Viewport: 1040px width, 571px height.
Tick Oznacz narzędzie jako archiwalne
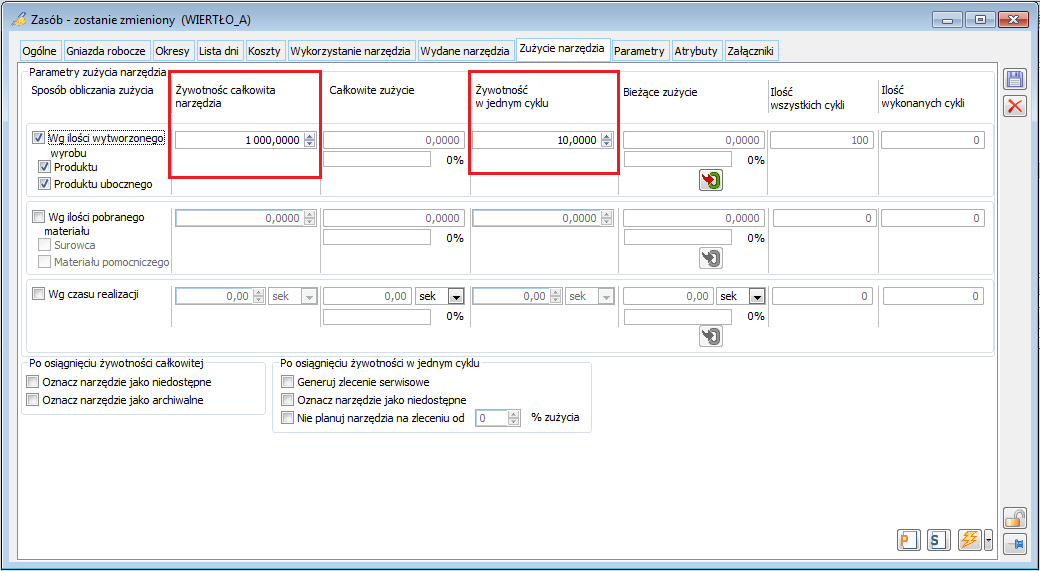(32, 400)
